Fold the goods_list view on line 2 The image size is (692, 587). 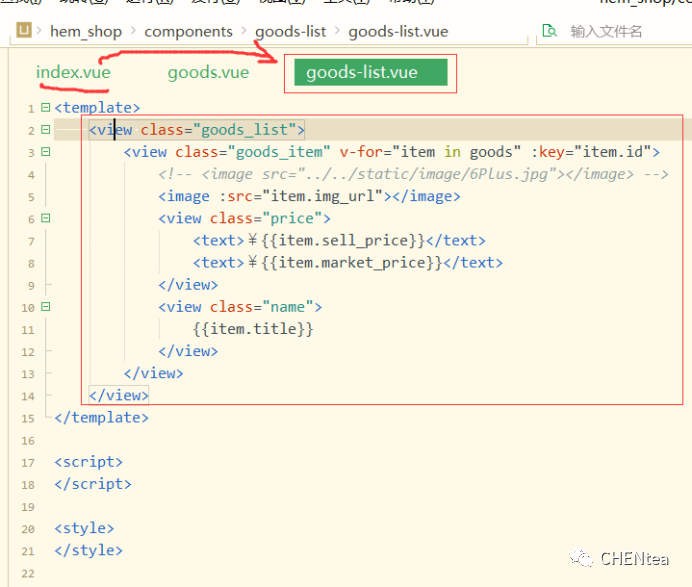coord(46,130)
